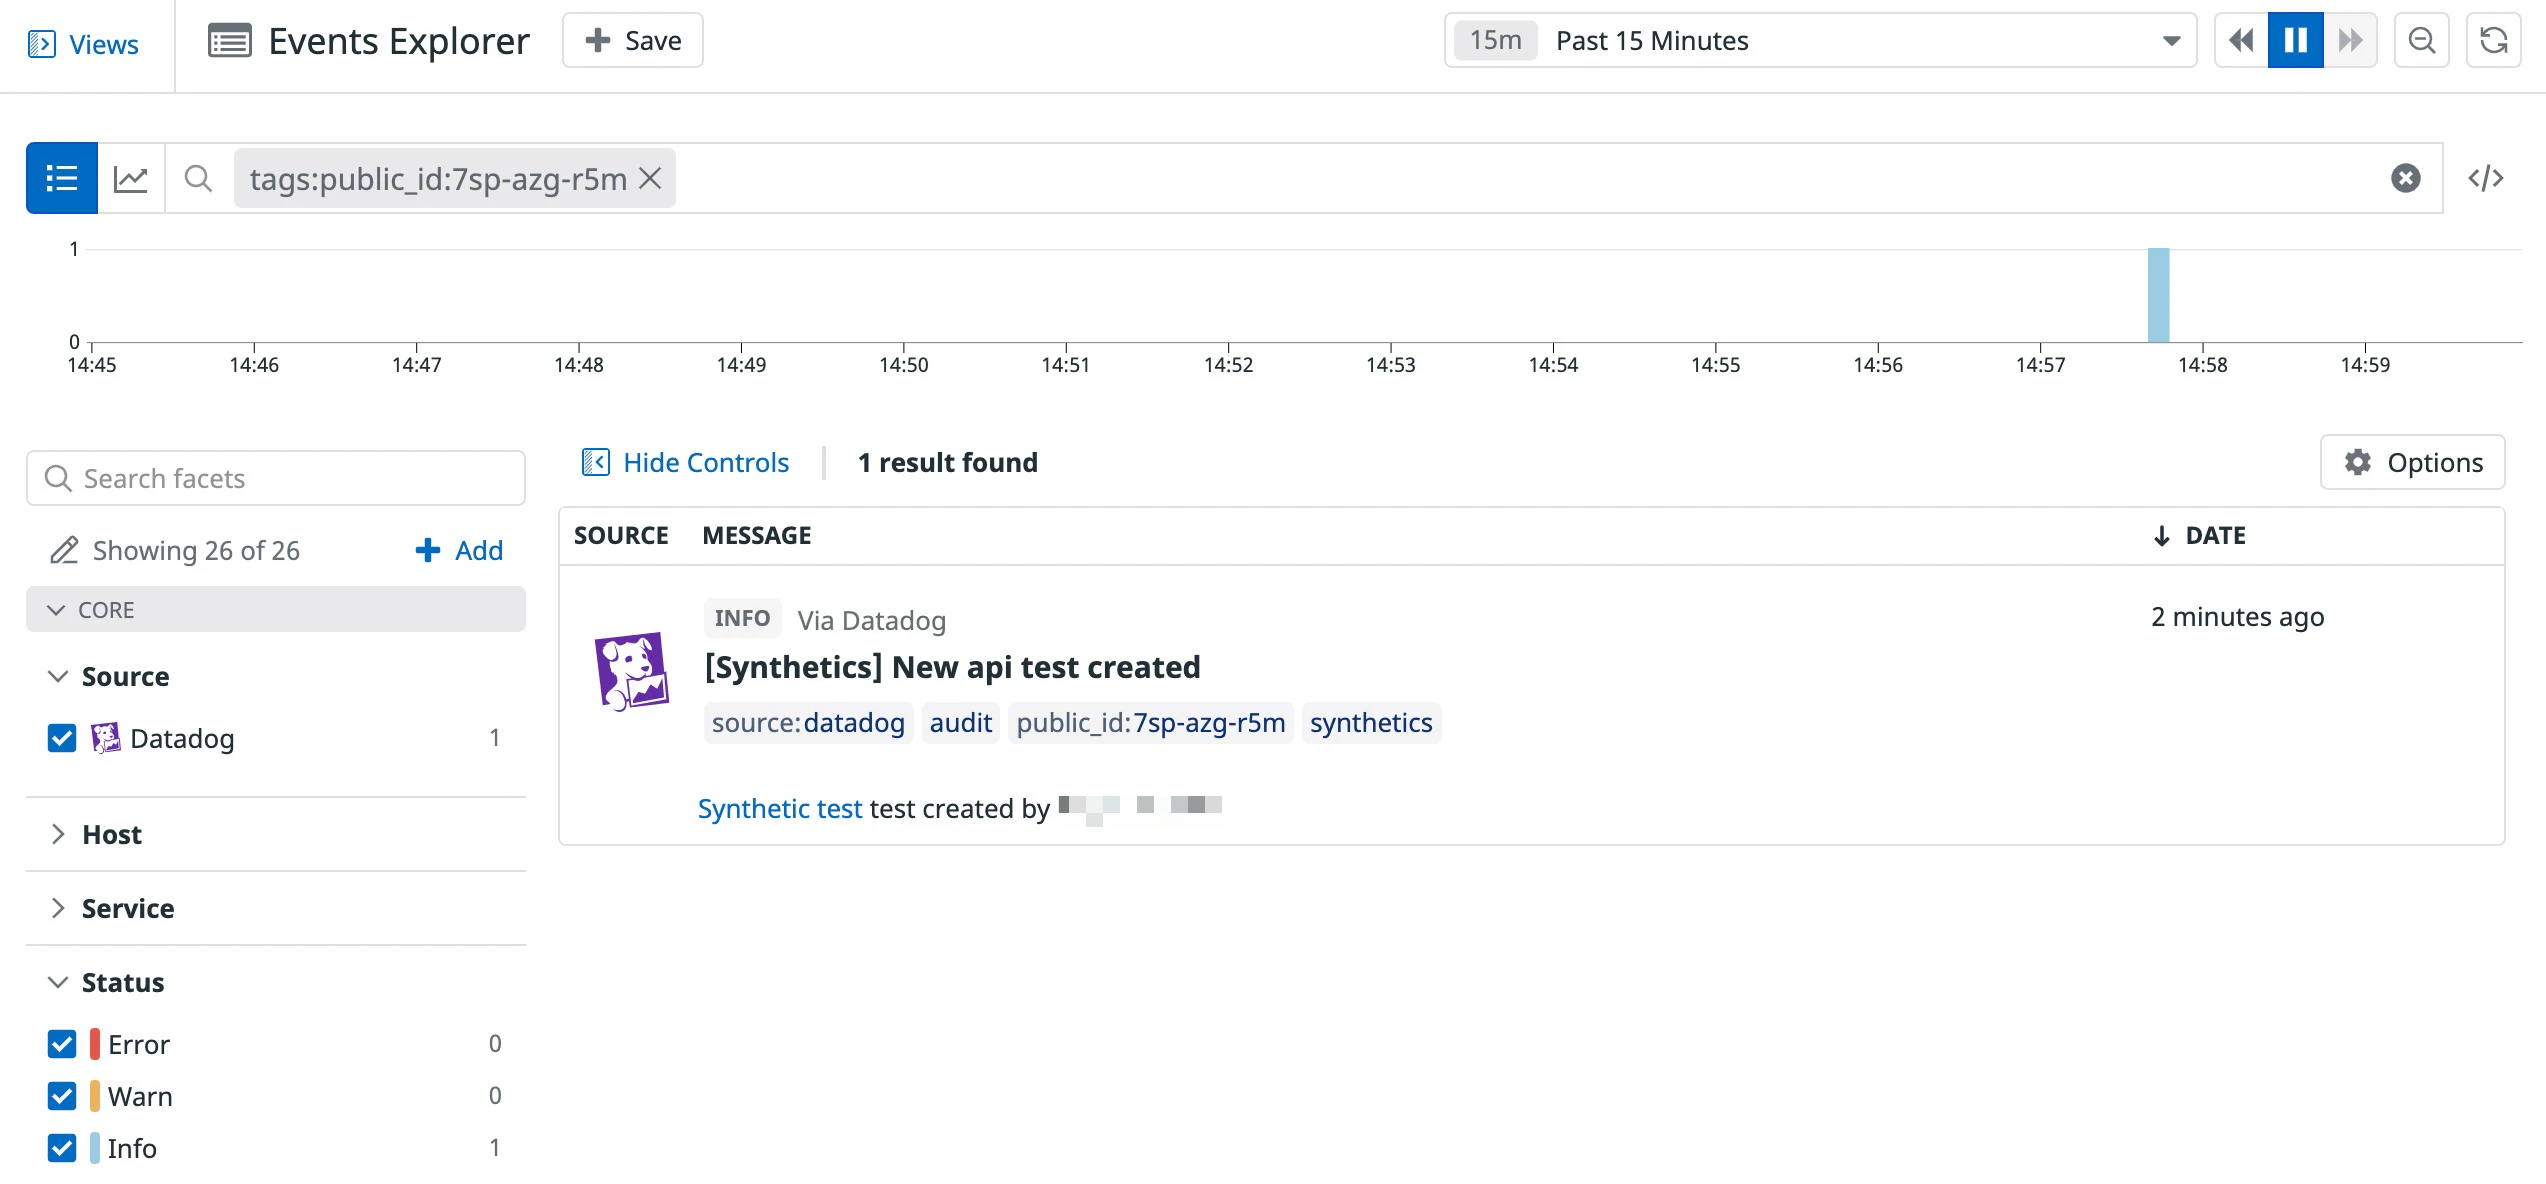Uncheck the Error status checkbox

click(62, 1044)
